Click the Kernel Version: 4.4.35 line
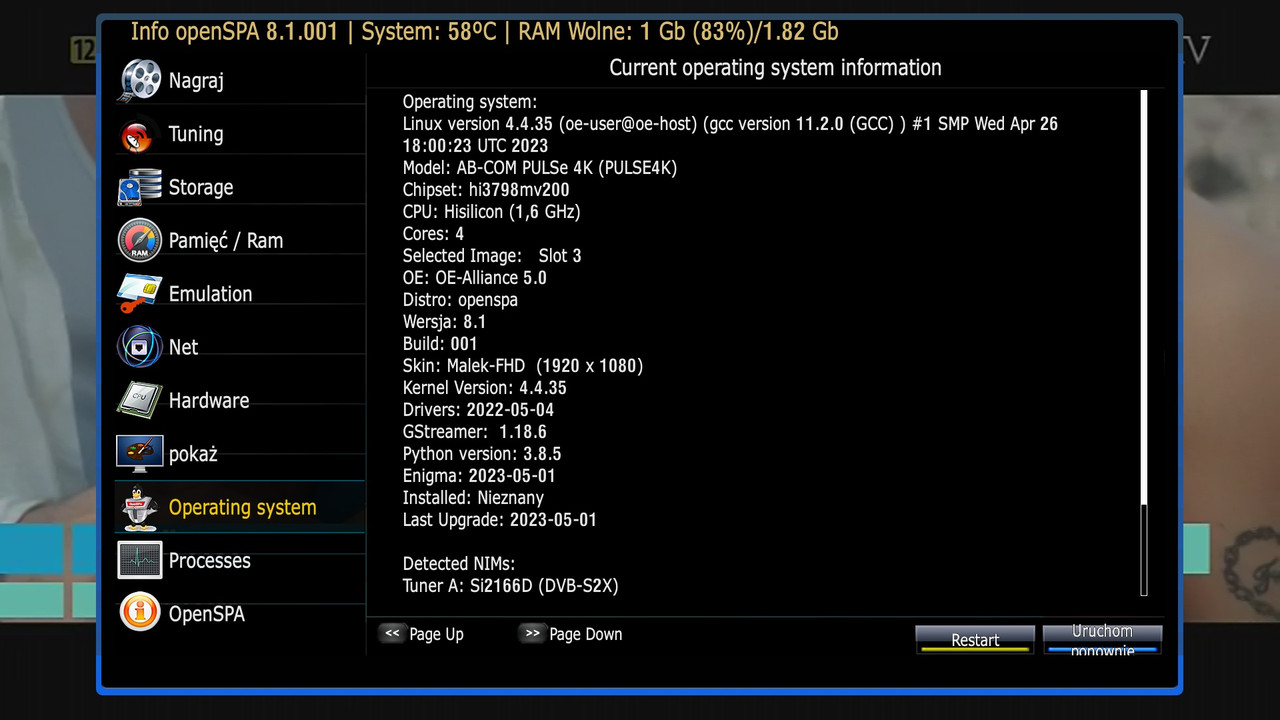Screen dimensions: 1280x720 [x=485, y=388]
